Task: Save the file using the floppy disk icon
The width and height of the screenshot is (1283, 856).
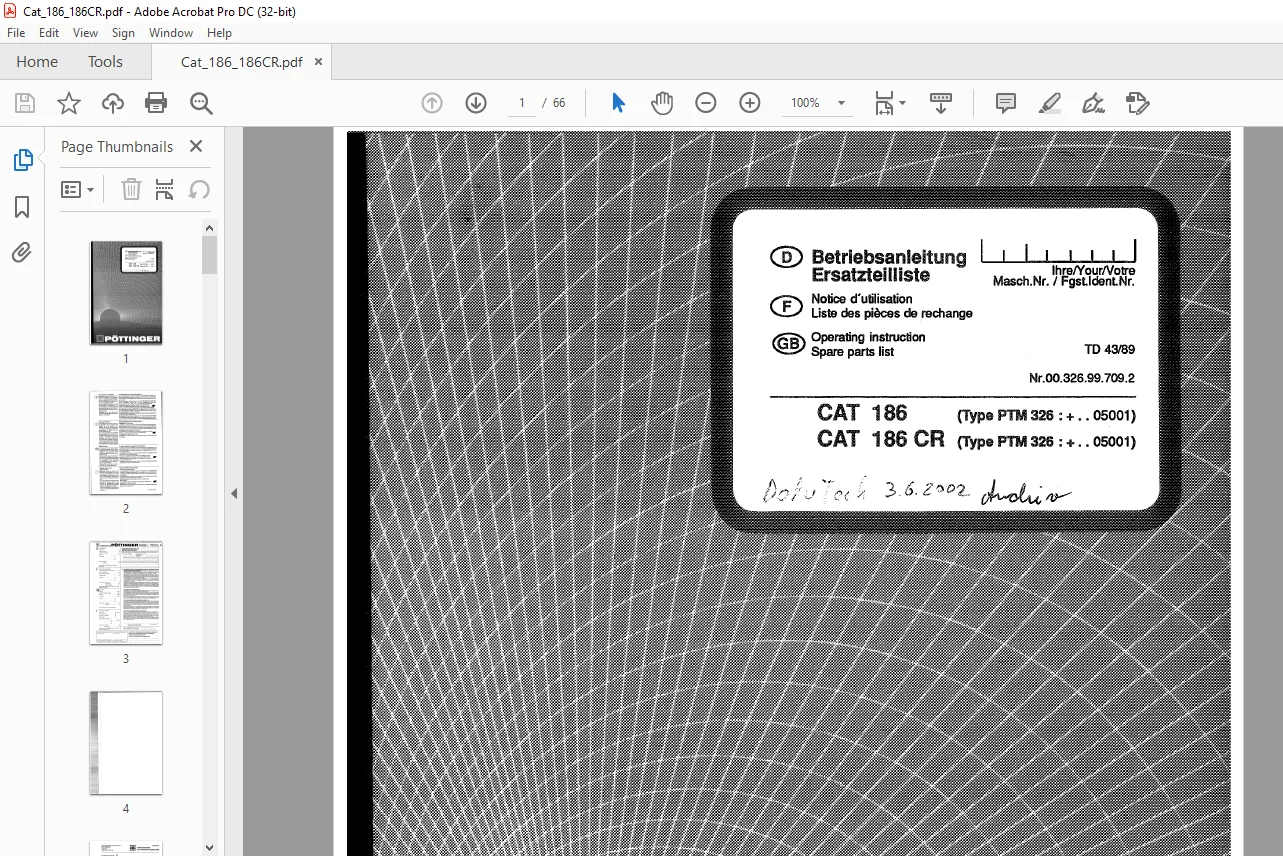Action: [25, 103]
